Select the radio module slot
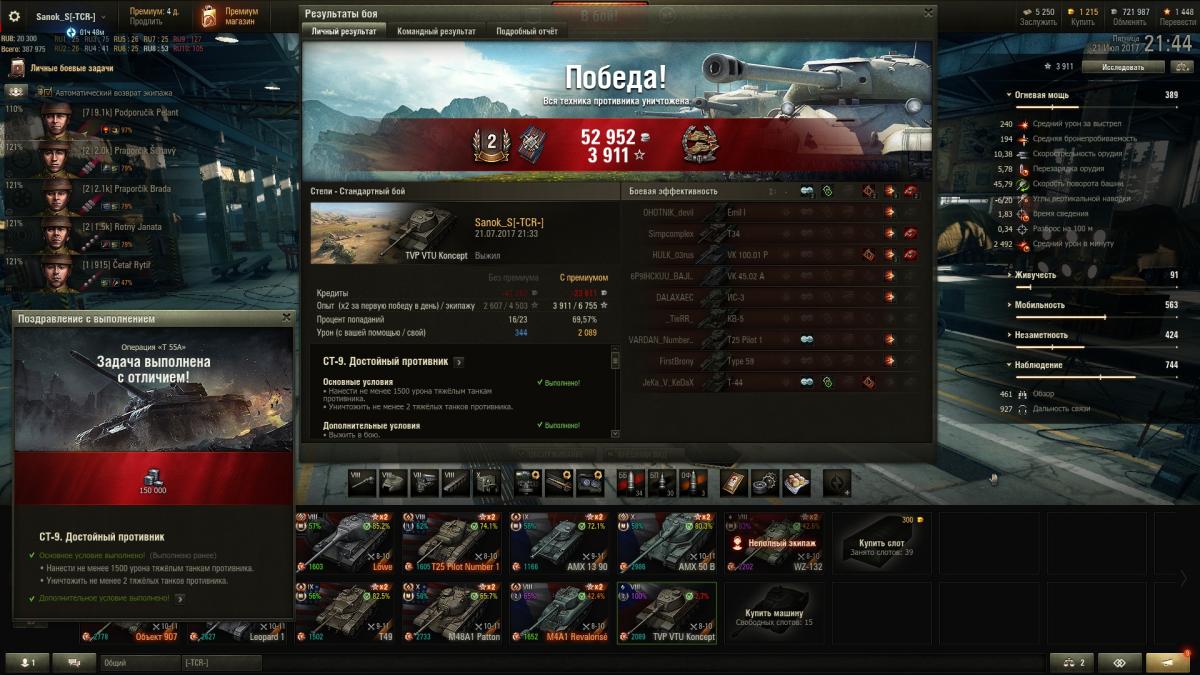This screenshot has height=675, width=1200. tap(486, 483)
